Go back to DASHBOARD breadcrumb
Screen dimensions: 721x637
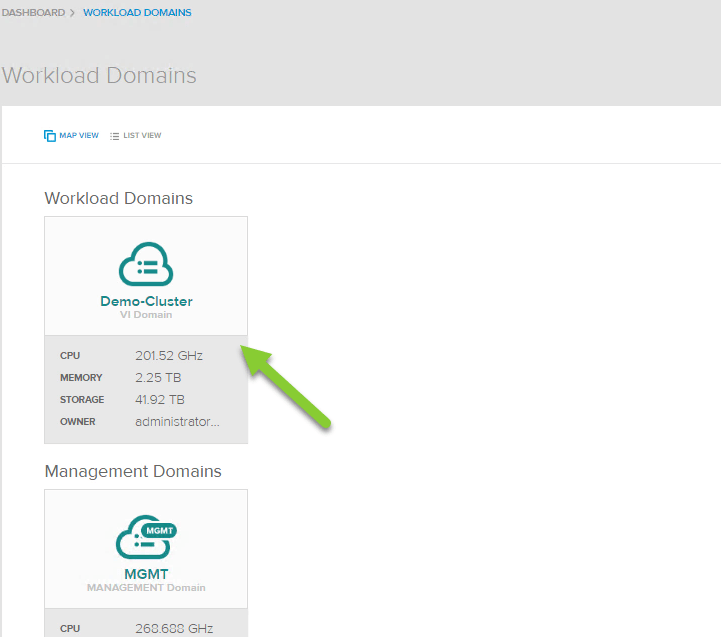[x=33, y=13]
